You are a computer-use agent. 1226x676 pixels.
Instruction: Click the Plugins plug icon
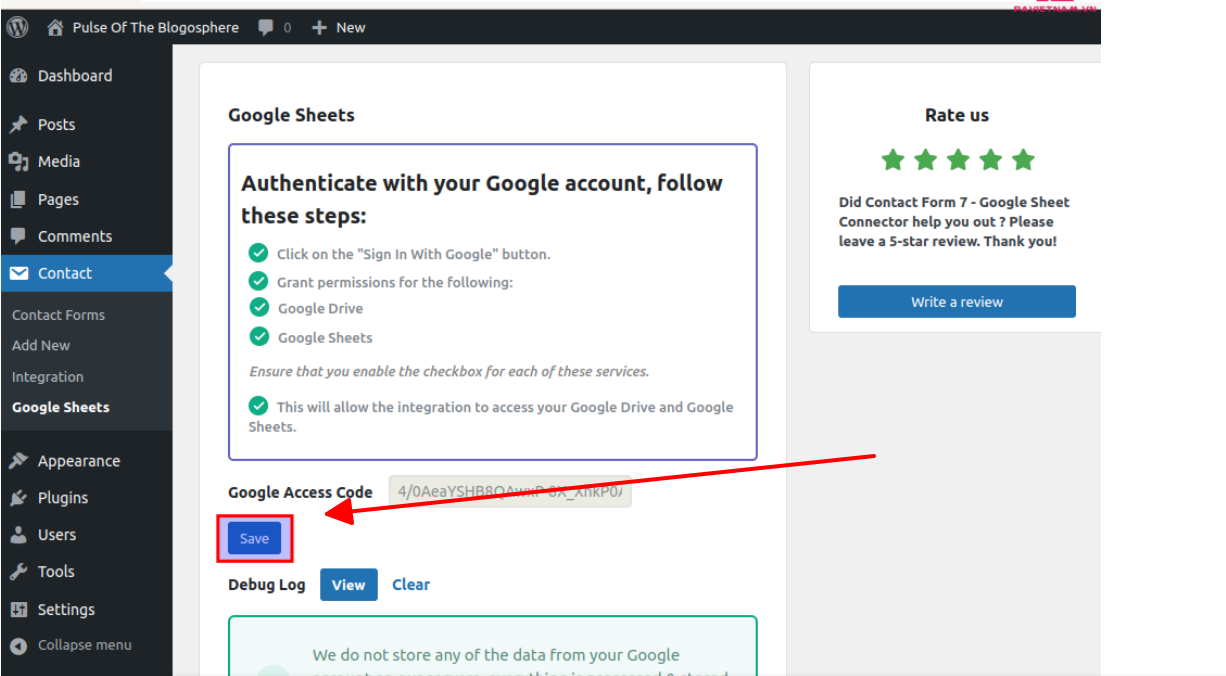(18, 498)
